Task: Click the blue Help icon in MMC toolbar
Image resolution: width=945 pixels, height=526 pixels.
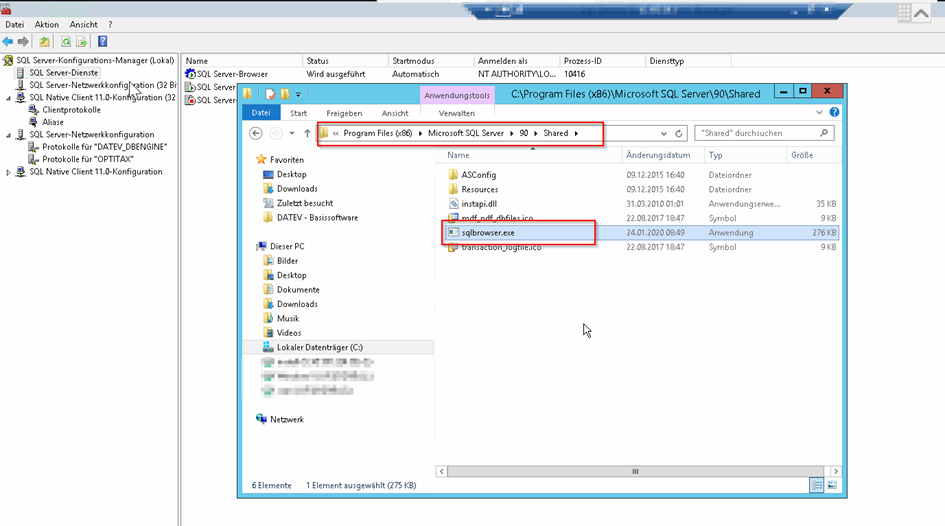Action: (102, 42)
